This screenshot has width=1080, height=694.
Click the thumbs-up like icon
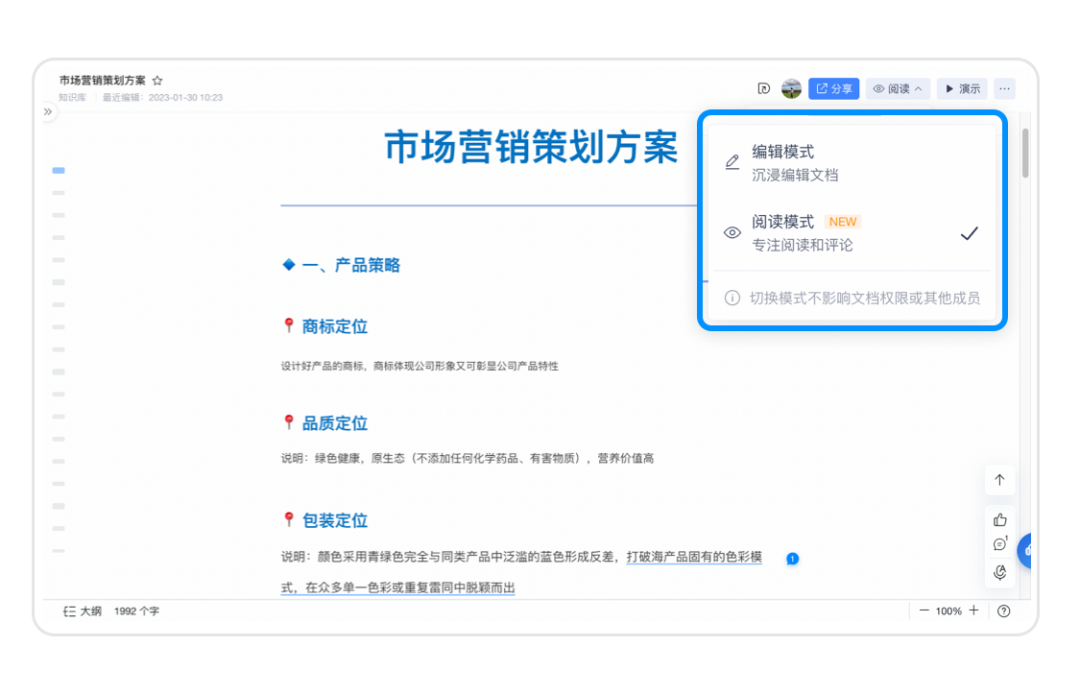click(x=1000, y=518)
